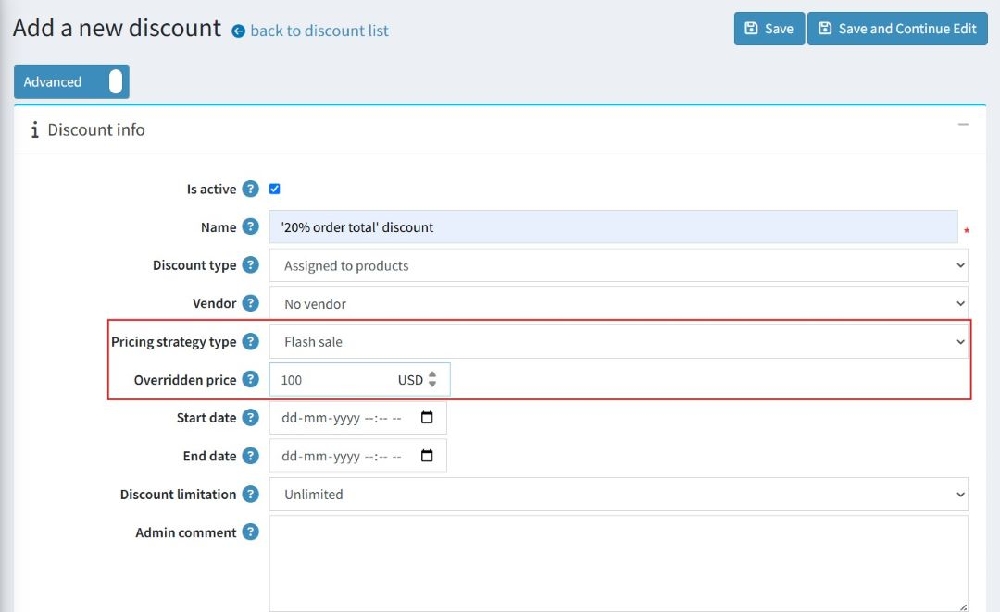Click the help icon next to Name
The image size is (1000, 612).
pos(251,227)
